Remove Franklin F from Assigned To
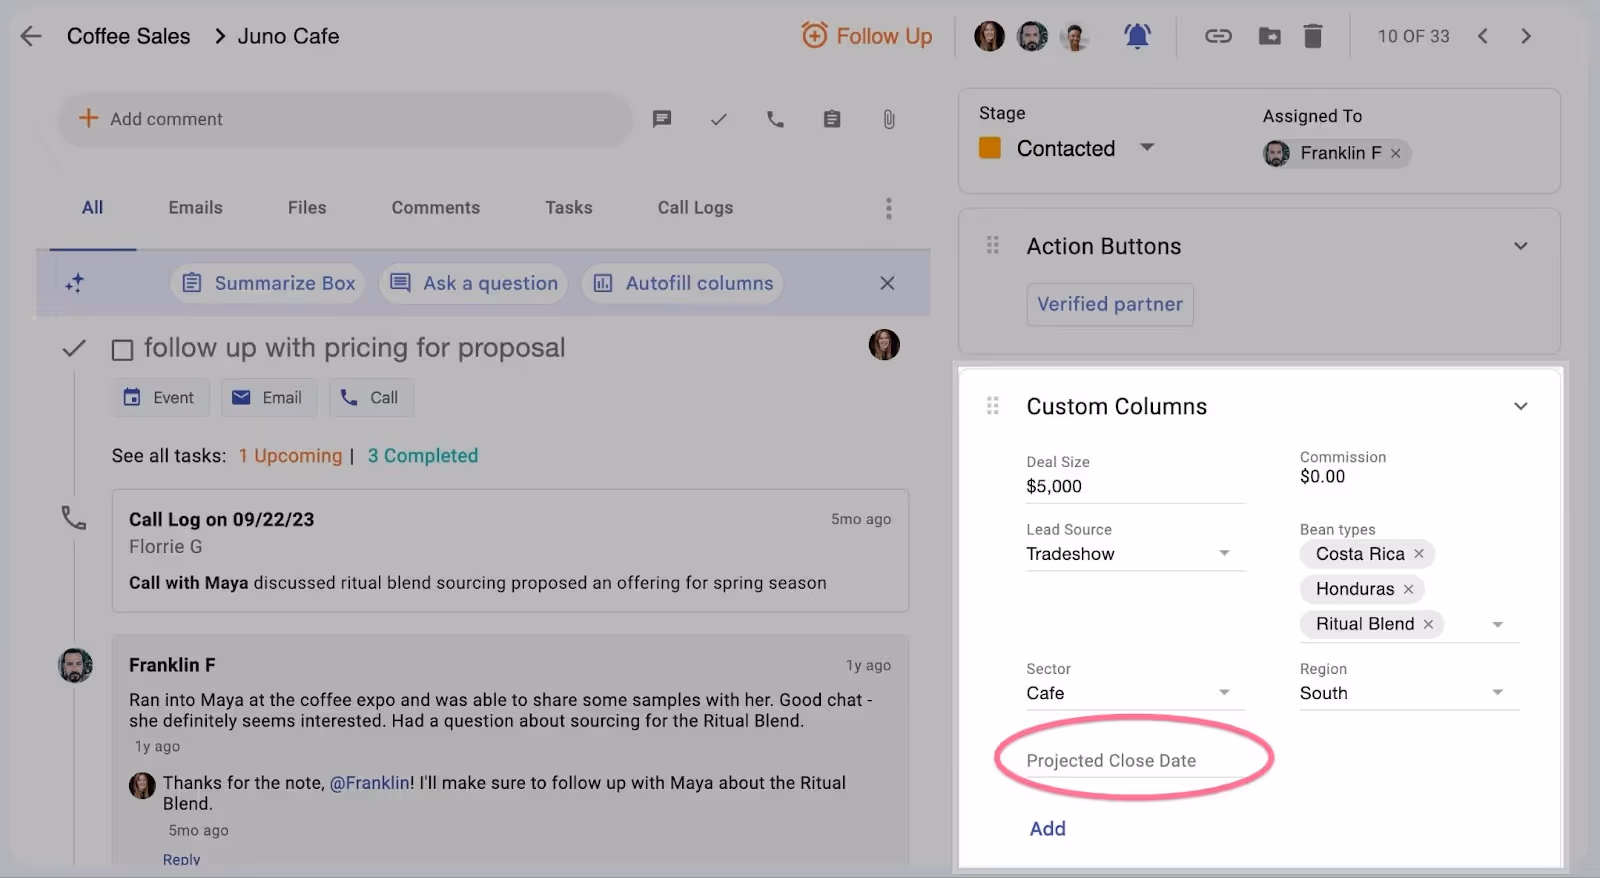 point(1396,153)
